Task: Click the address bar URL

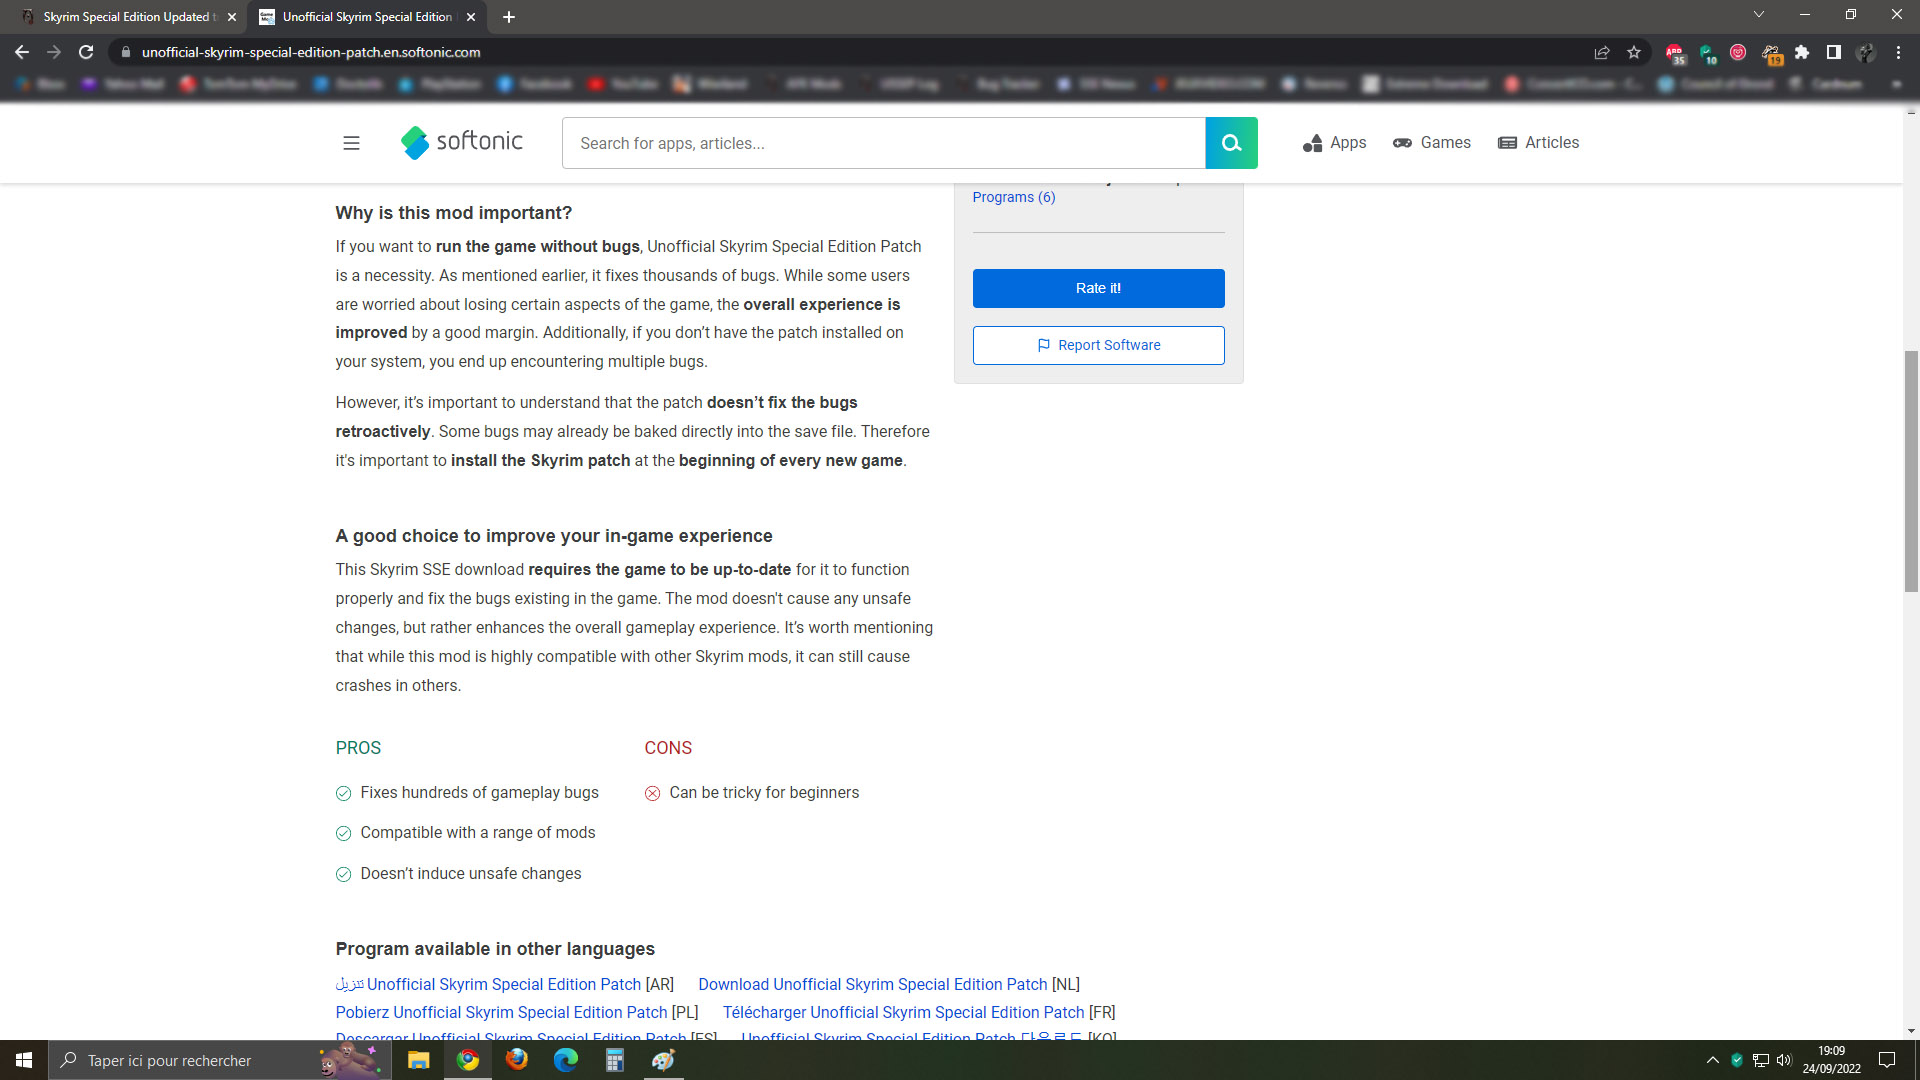Action: (311, 52)
